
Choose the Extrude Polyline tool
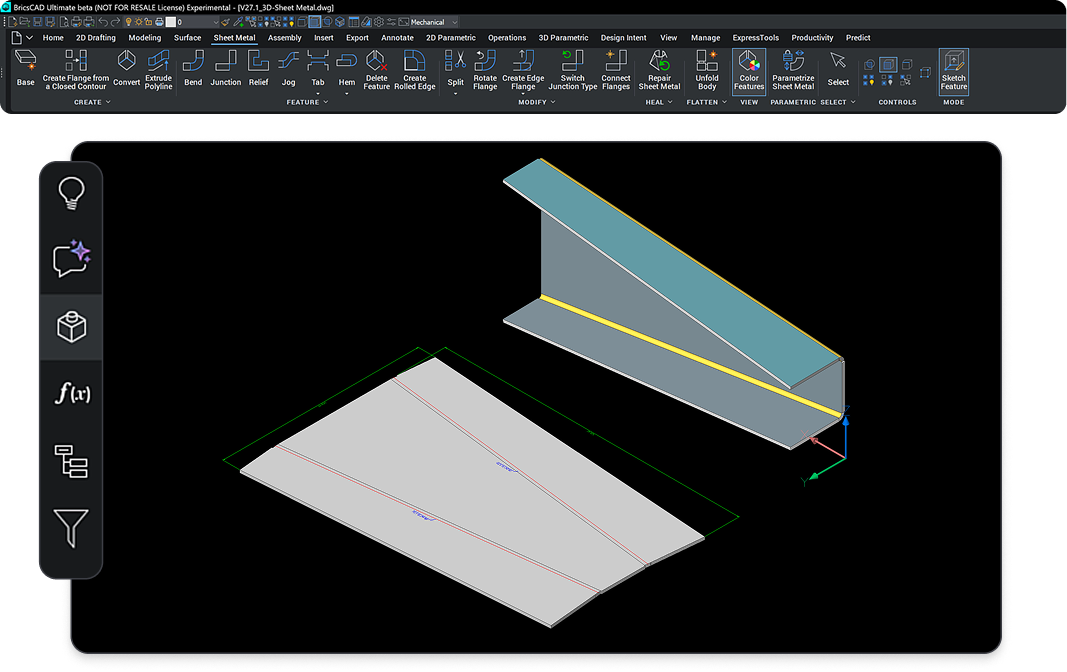coord(159,69)
